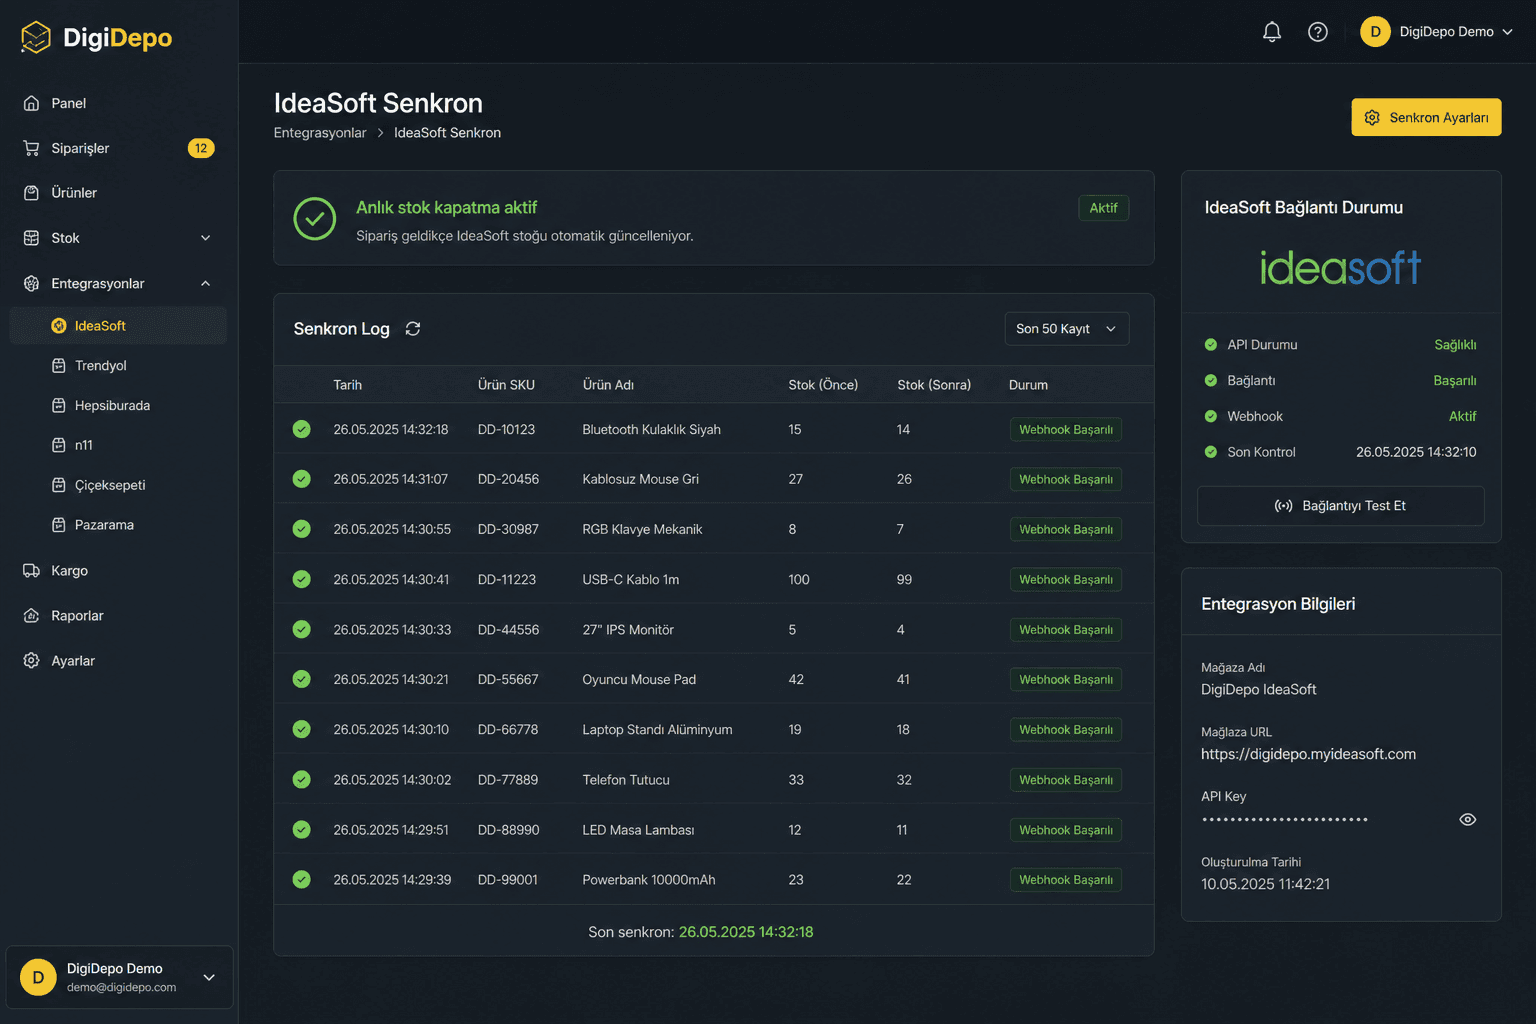Image resolution: width=1536 pixels, height=1024 pixels.
Task: Click the Kargo truck icon
Action: 31,571
